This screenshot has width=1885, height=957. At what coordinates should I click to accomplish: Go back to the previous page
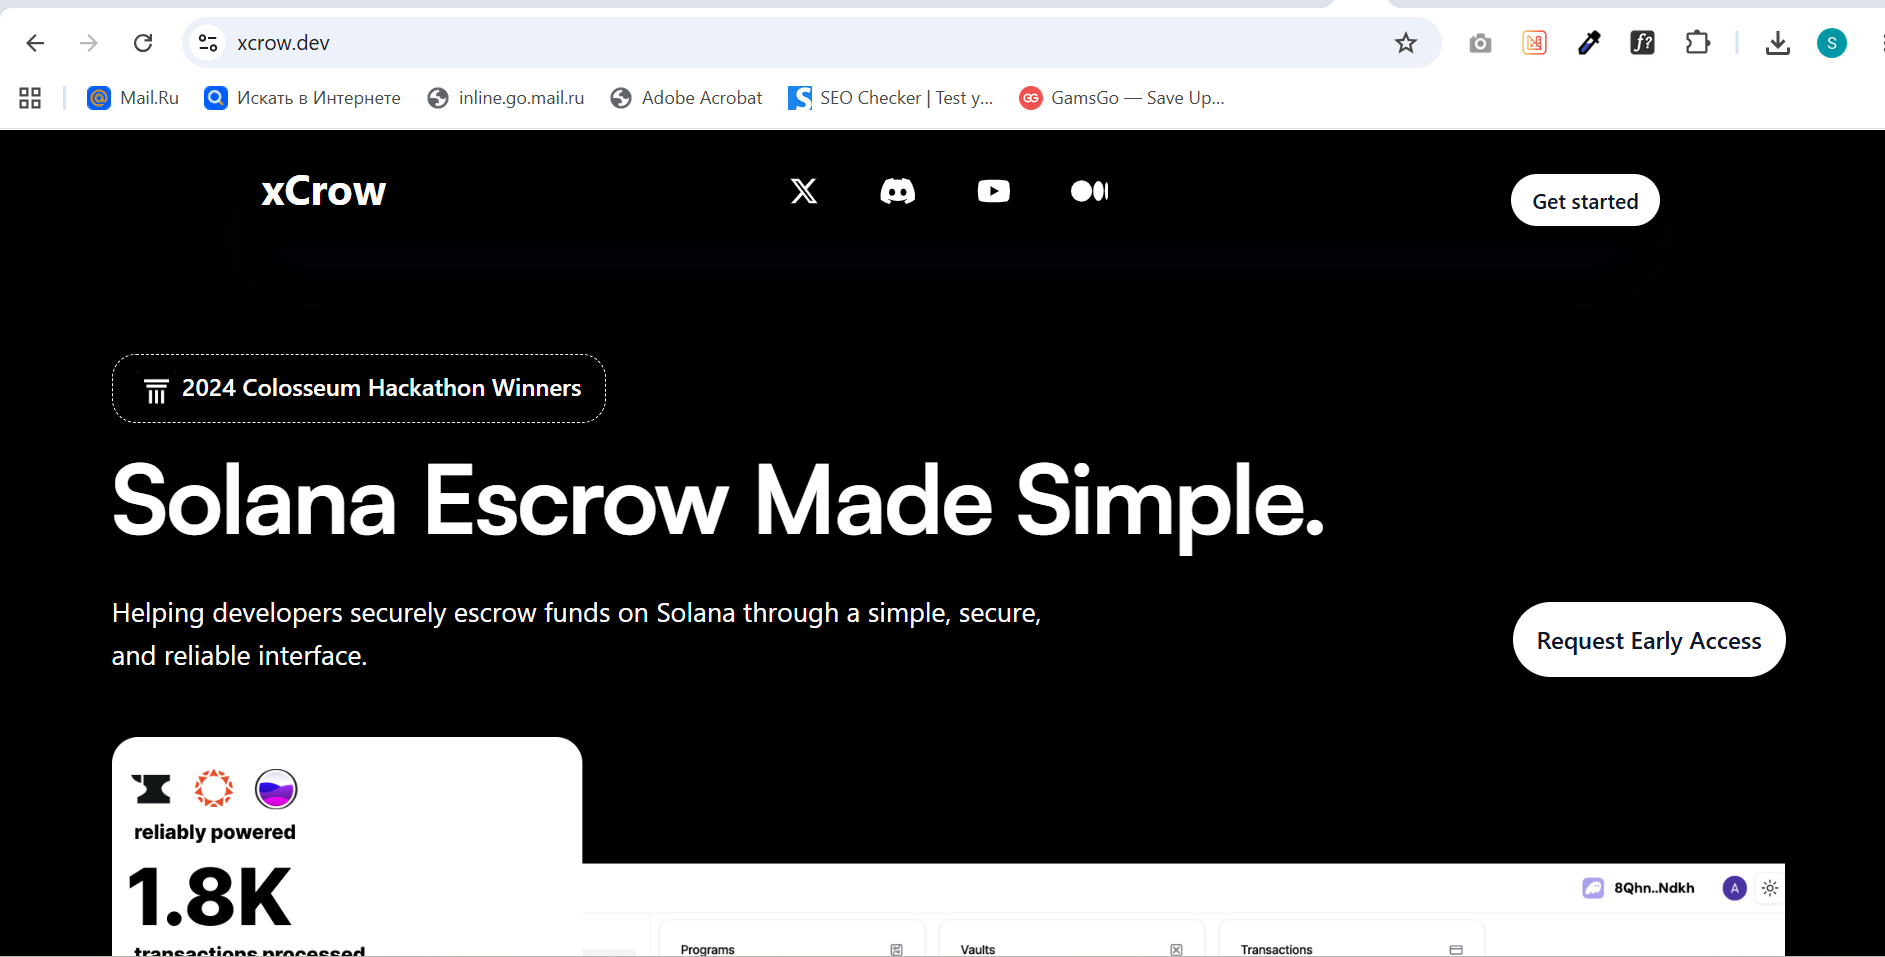click(x=35, y=43)
